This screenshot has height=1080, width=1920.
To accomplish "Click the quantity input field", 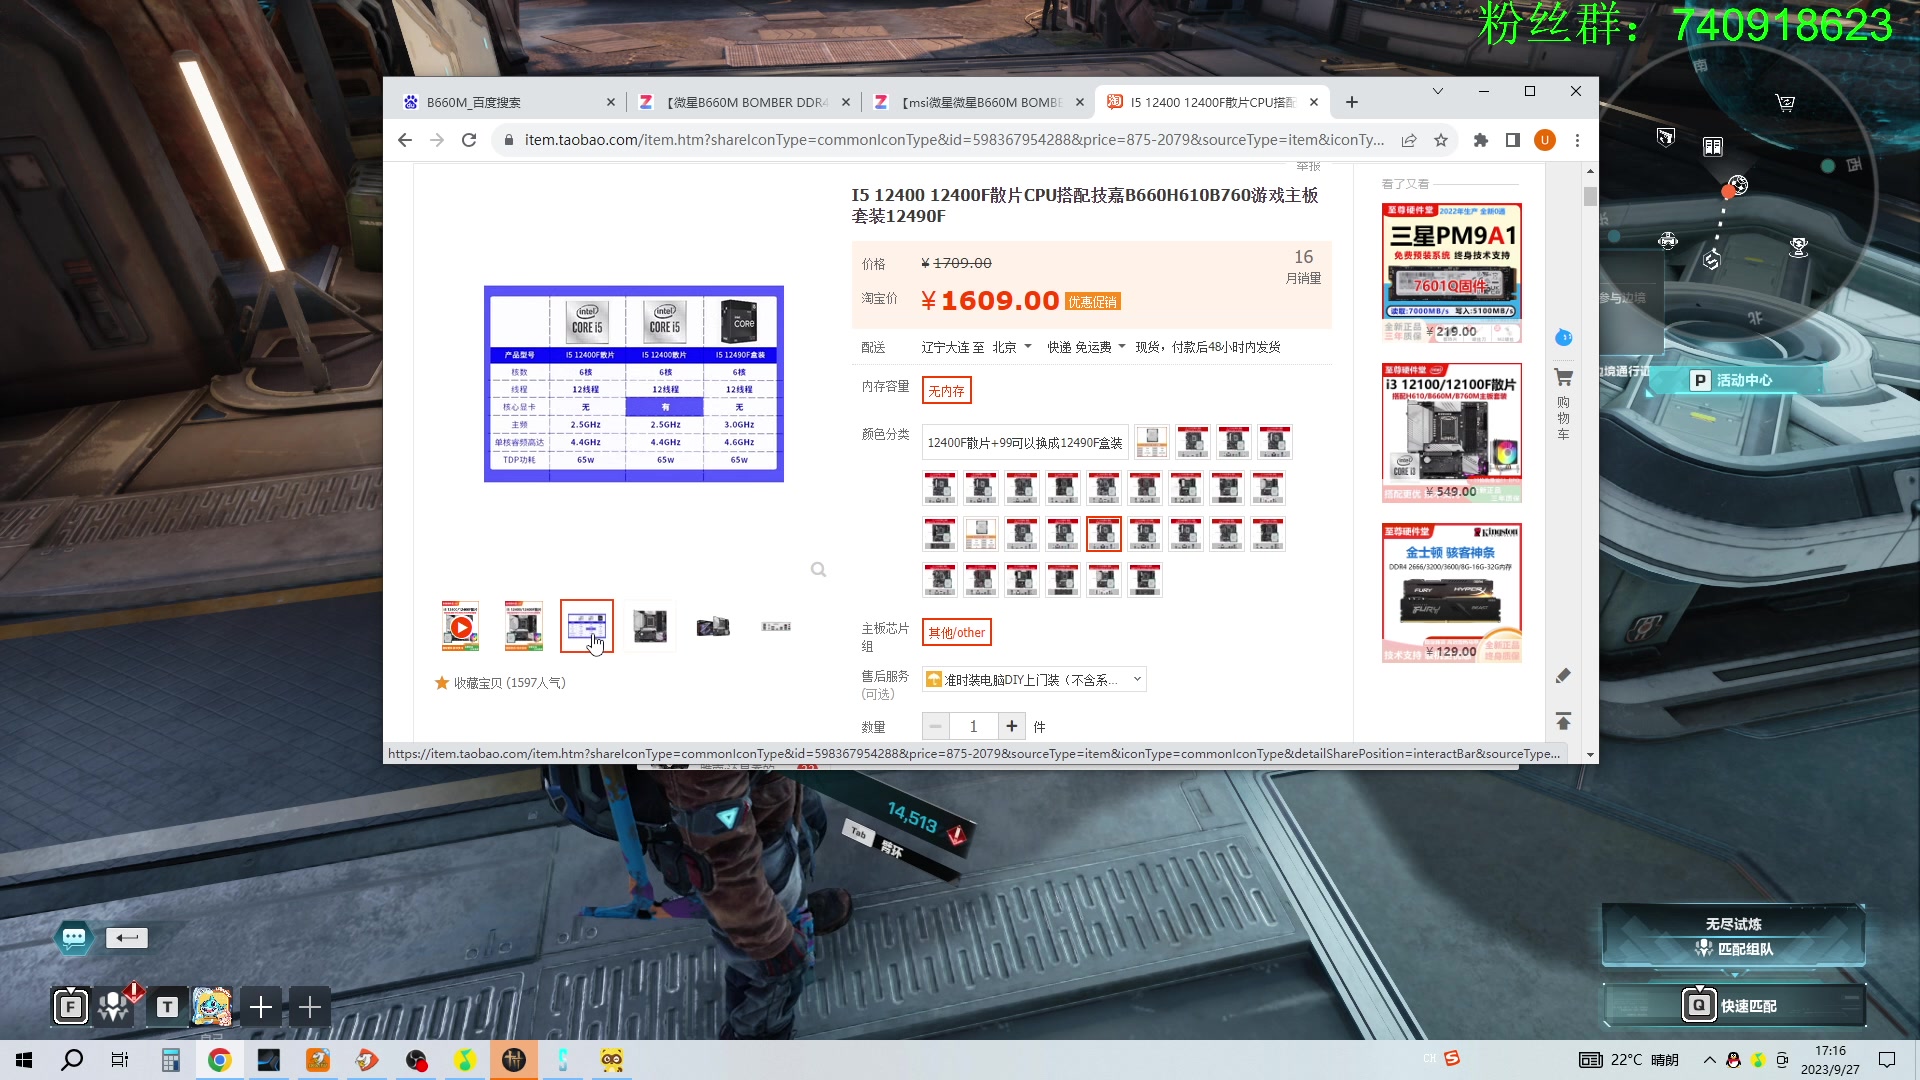I will pyautogui.click(x=973, y=726).
